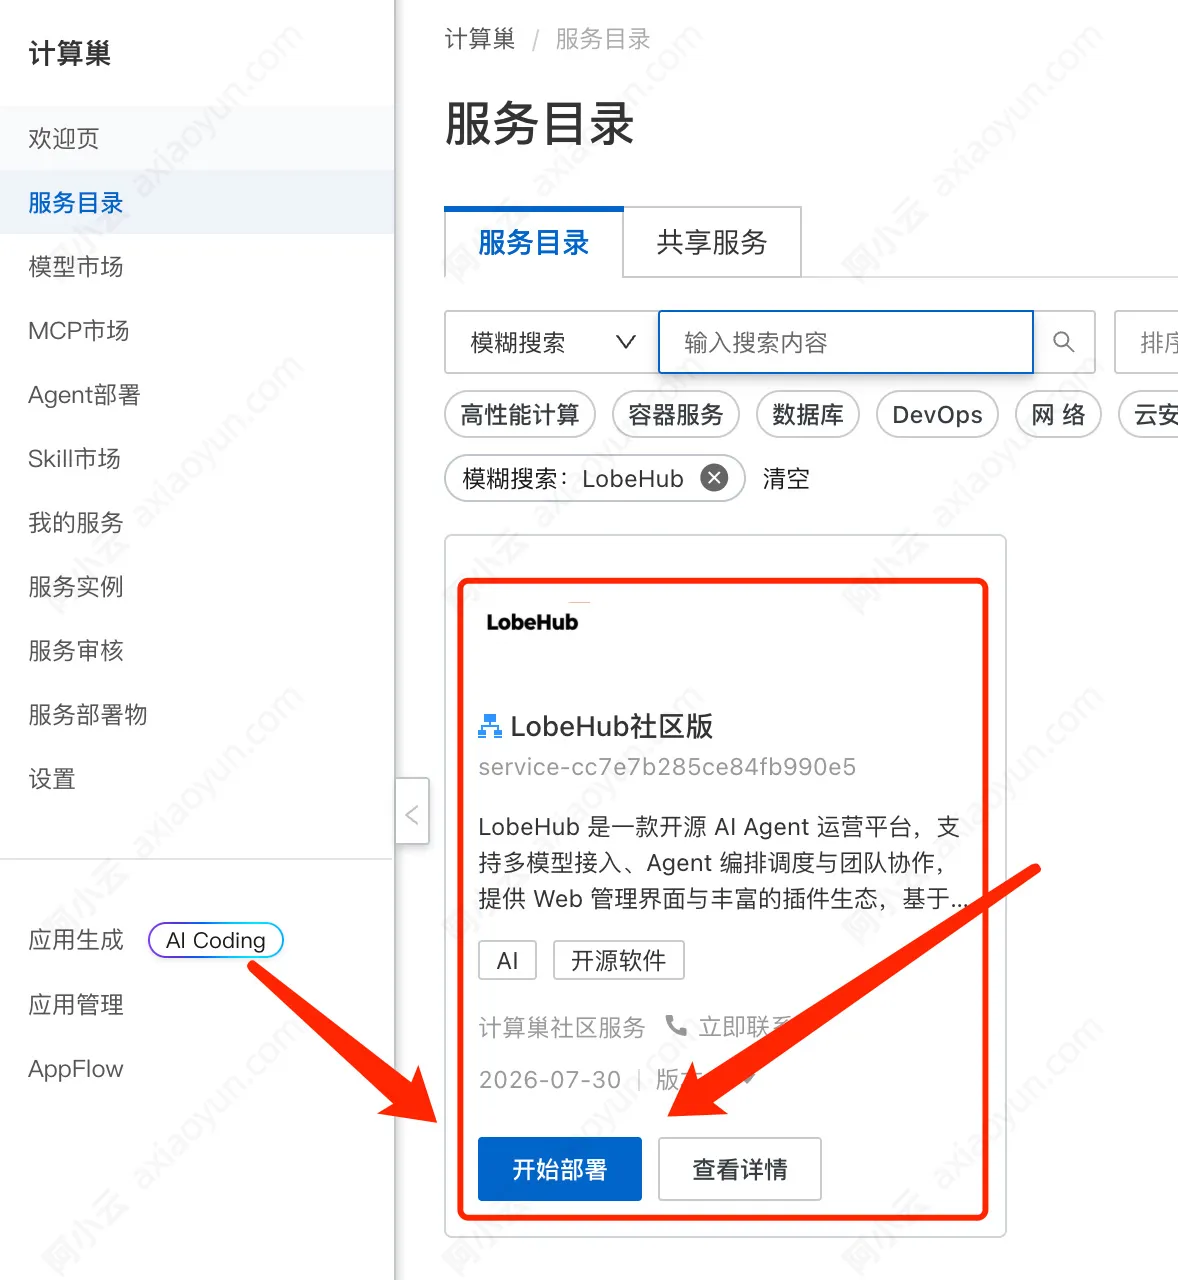Click 服务目录 in the breadcrumb

[603, 39]
